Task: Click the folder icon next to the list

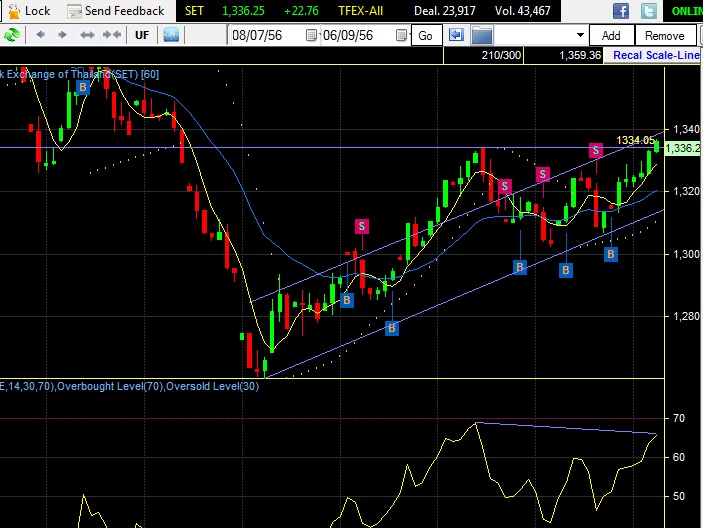Action: tap(478, 35)
